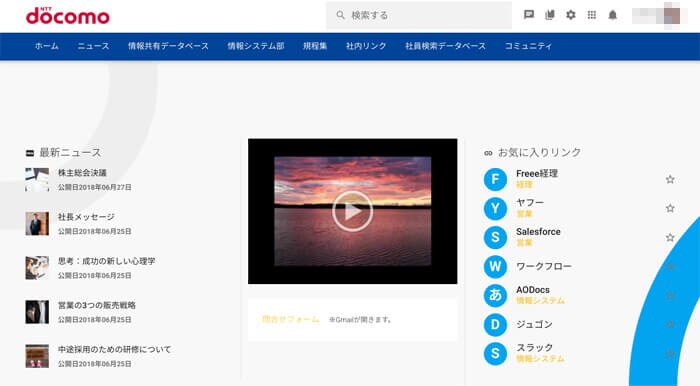
Task: Click the 最新ニュース section heading
Action: click(70, 153)
